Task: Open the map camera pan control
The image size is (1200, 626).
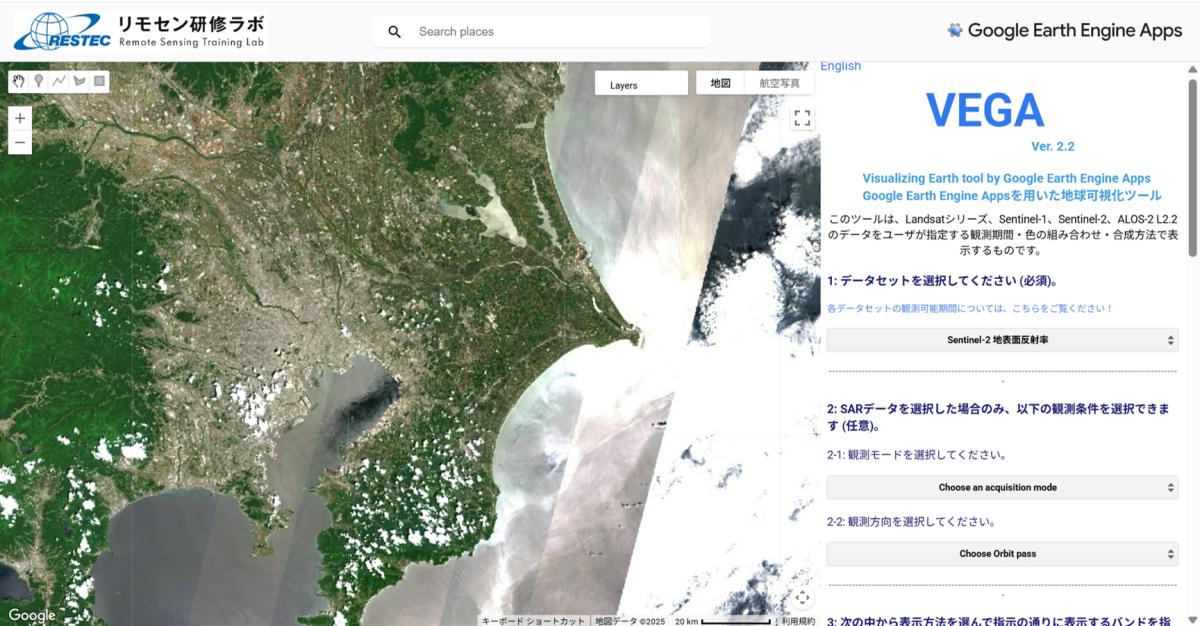Action: tap(802, 598)
